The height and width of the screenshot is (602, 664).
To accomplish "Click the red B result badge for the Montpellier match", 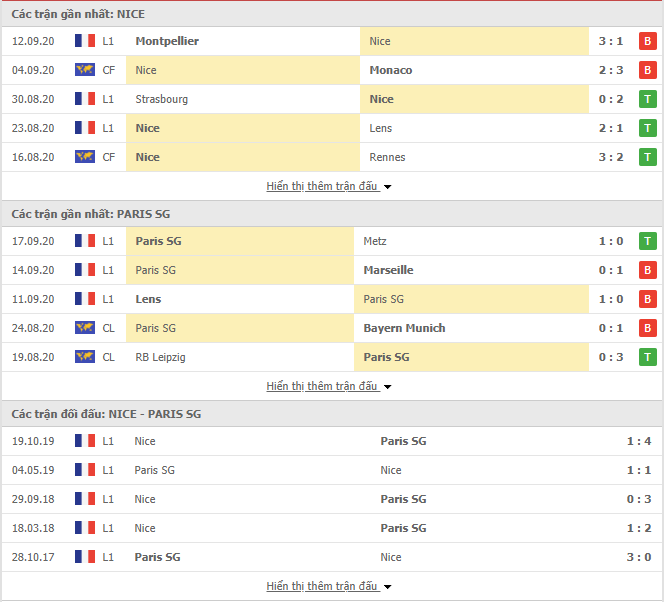I will [647, 41].
